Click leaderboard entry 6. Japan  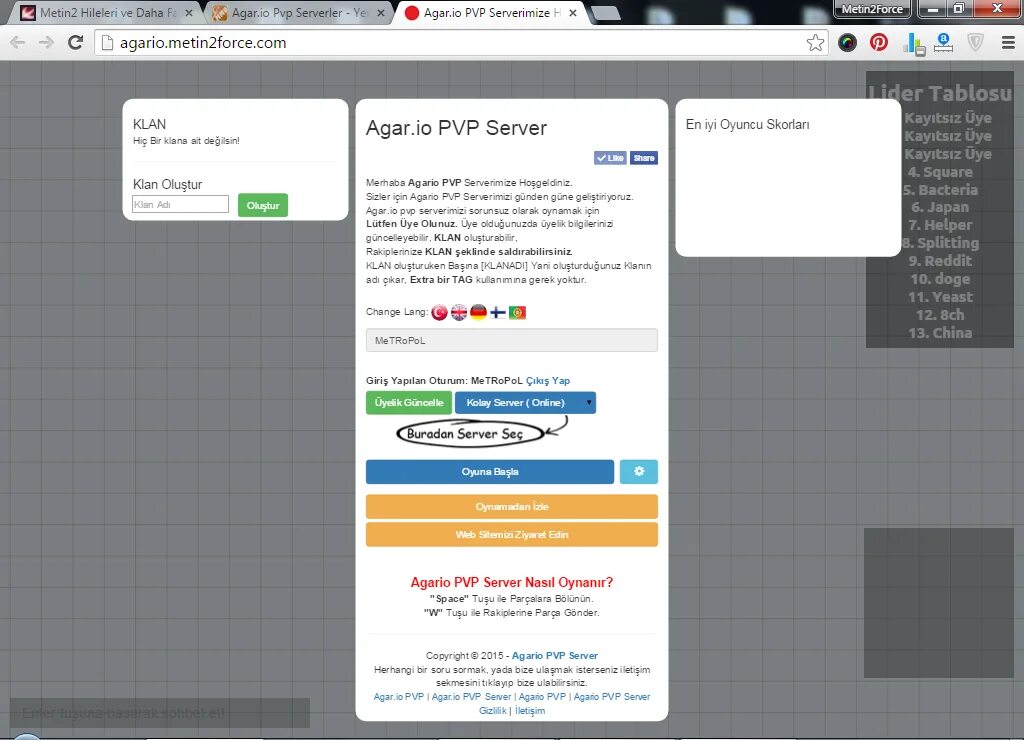point(940,207)
